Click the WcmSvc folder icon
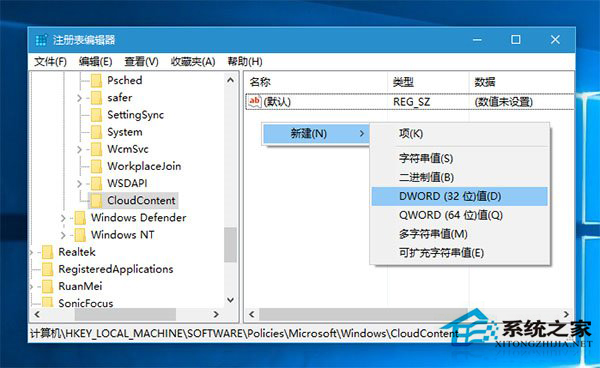The height and width of the screenshot is (368, 600). coord(96,149)
